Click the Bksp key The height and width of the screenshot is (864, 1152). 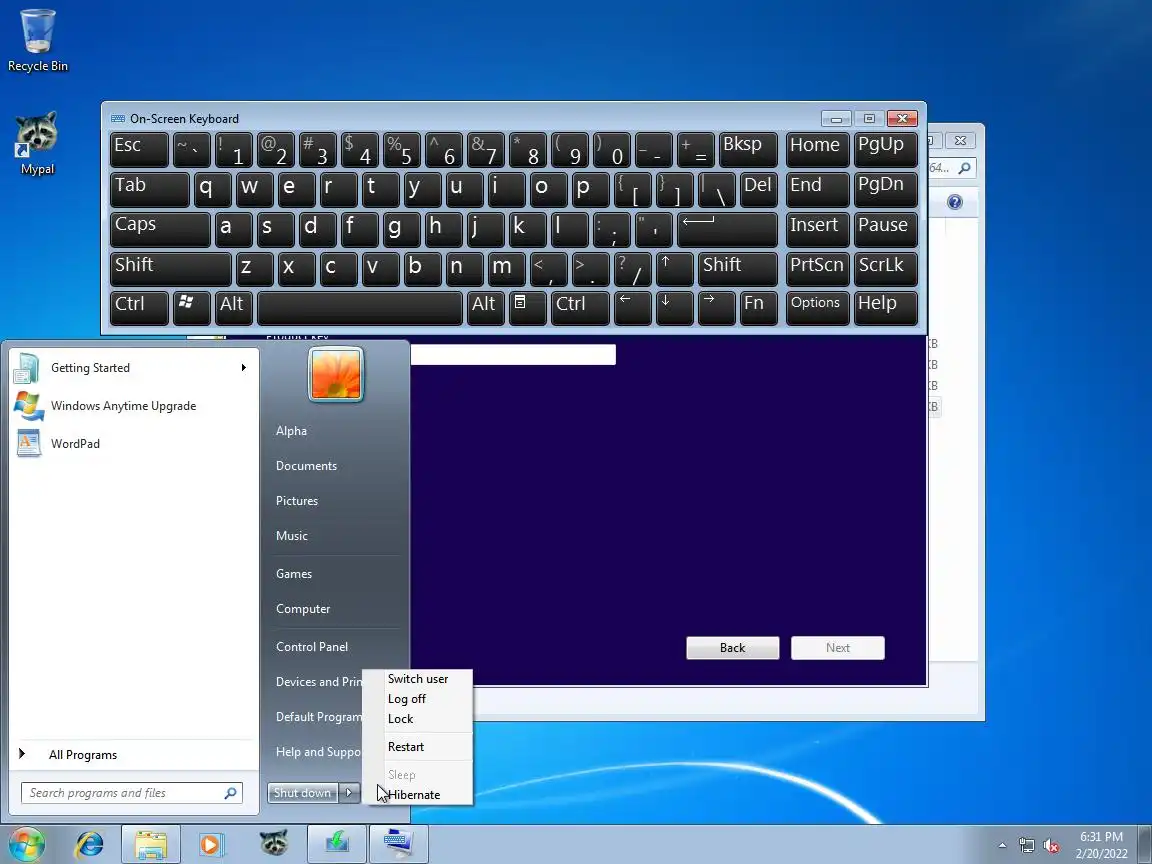click(748, 149)
